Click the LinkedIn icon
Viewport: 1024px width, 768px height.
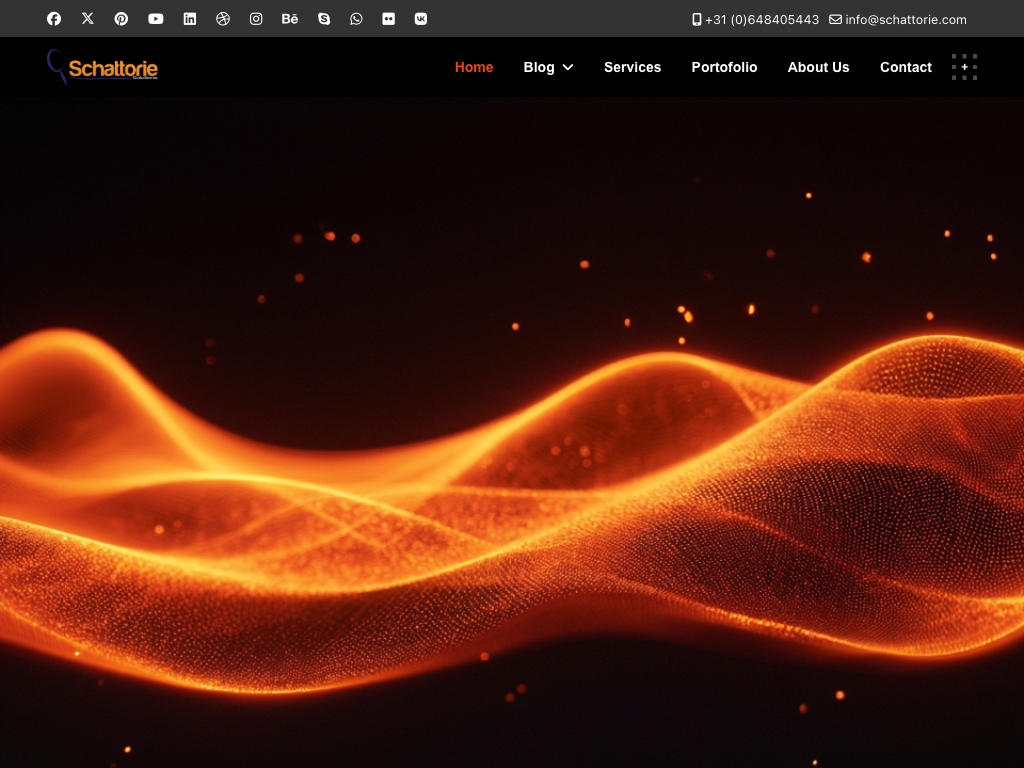190,19
